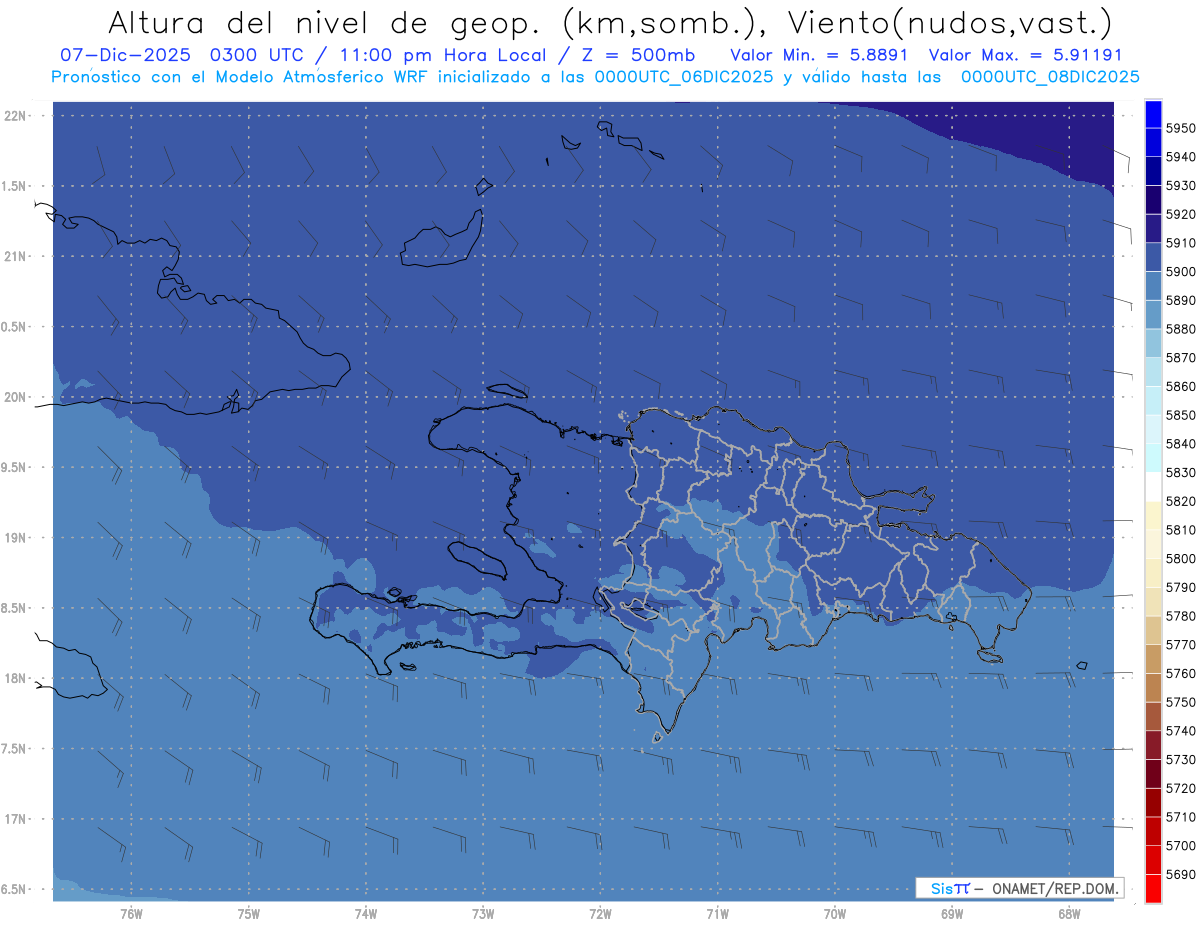
Task: Click the '17N' latitude label
Action: point(13,819)
